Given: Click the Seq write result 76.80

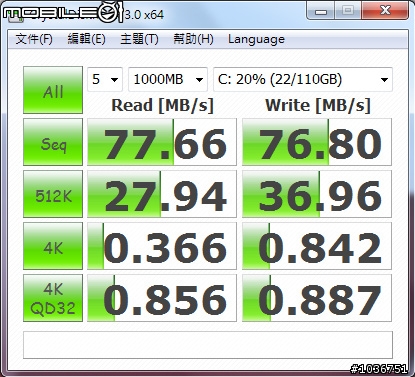Looking at the screenshot, I should tap(317, 142).
